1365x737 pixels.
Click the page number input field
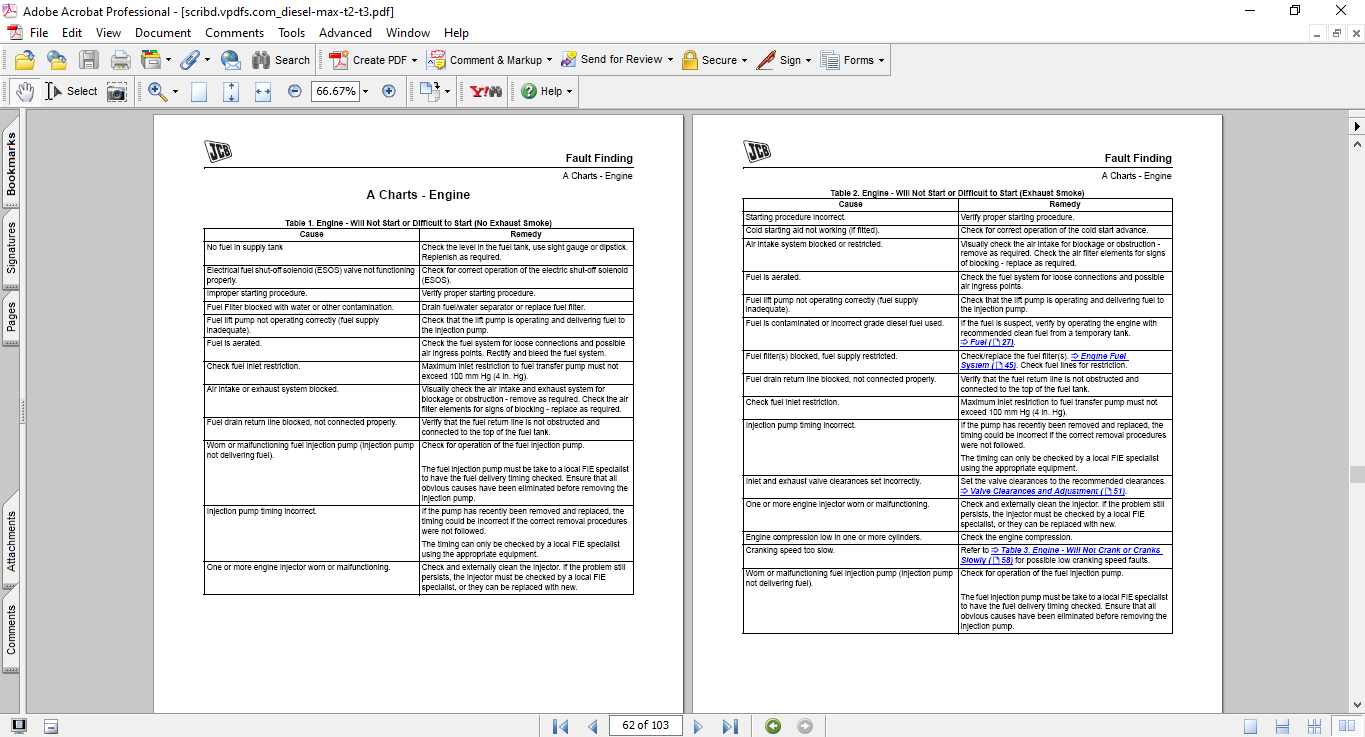[x=645, y=725]
